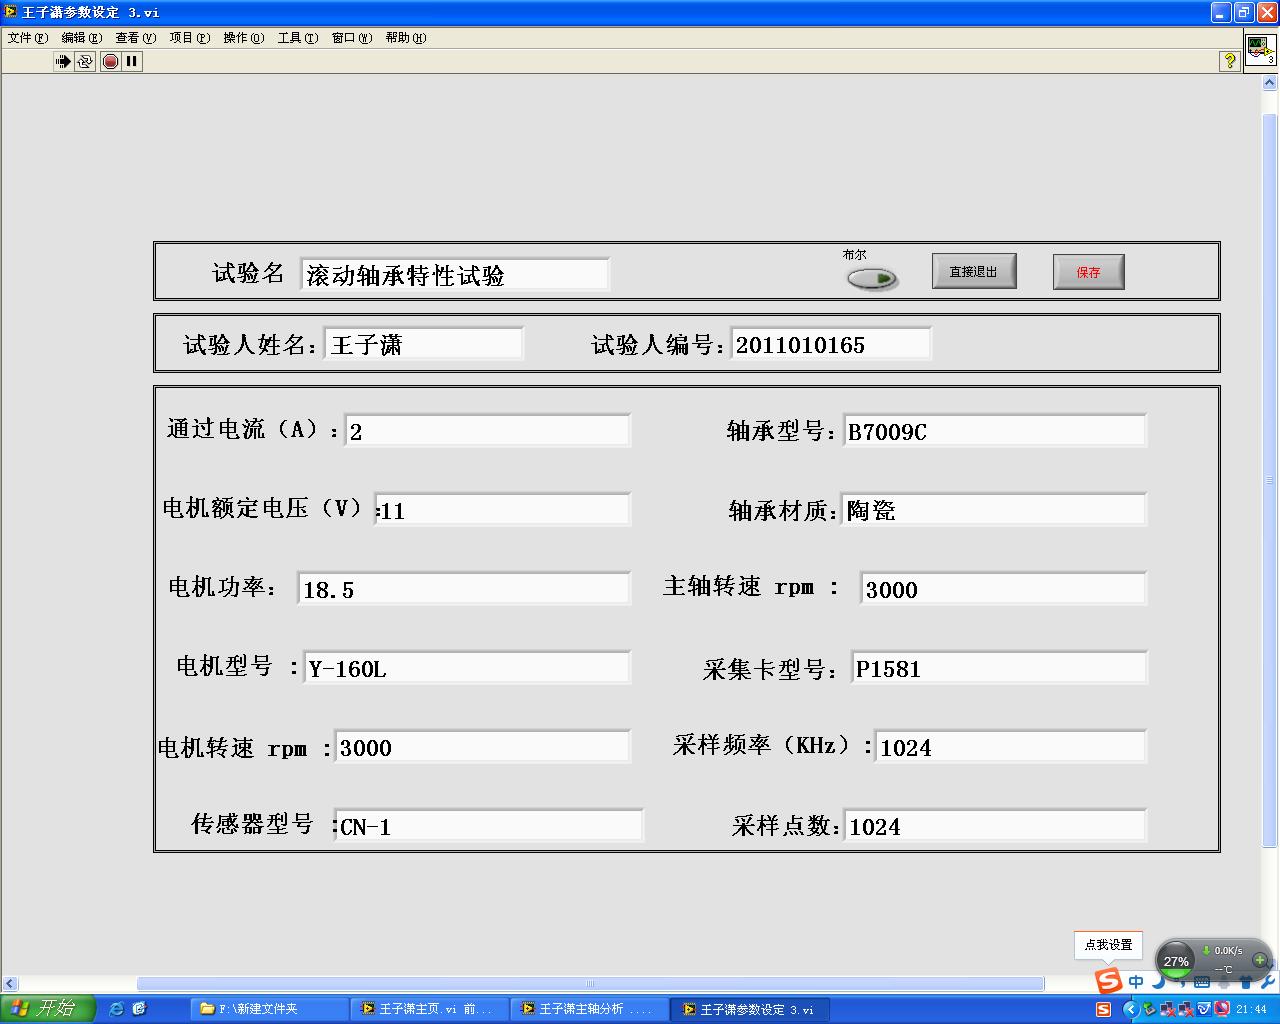Image resolution: width=1280 pixels, height=1024 pixels.
Task: Click the 轴承型号 field showing B7009C
Action: coord(995,431)
